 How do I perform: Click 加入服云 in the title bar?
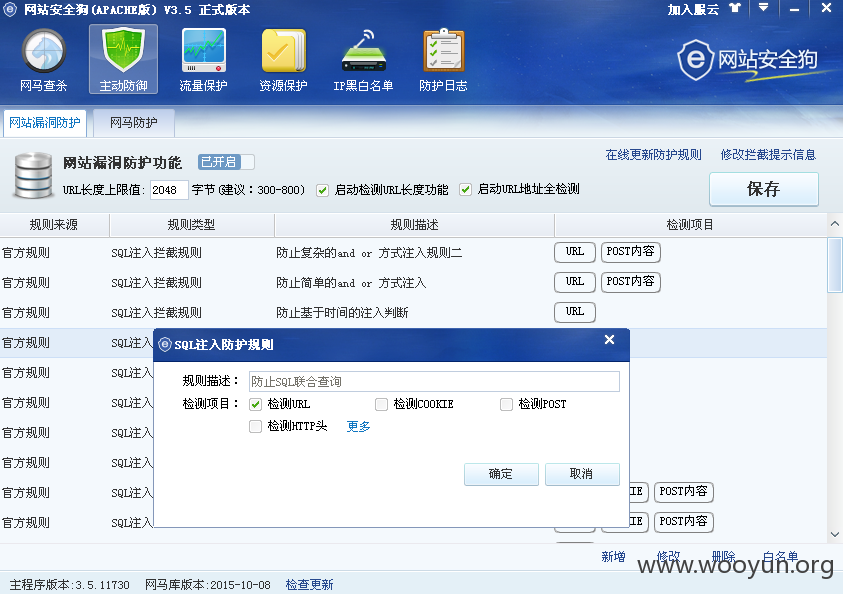[693, 9]
